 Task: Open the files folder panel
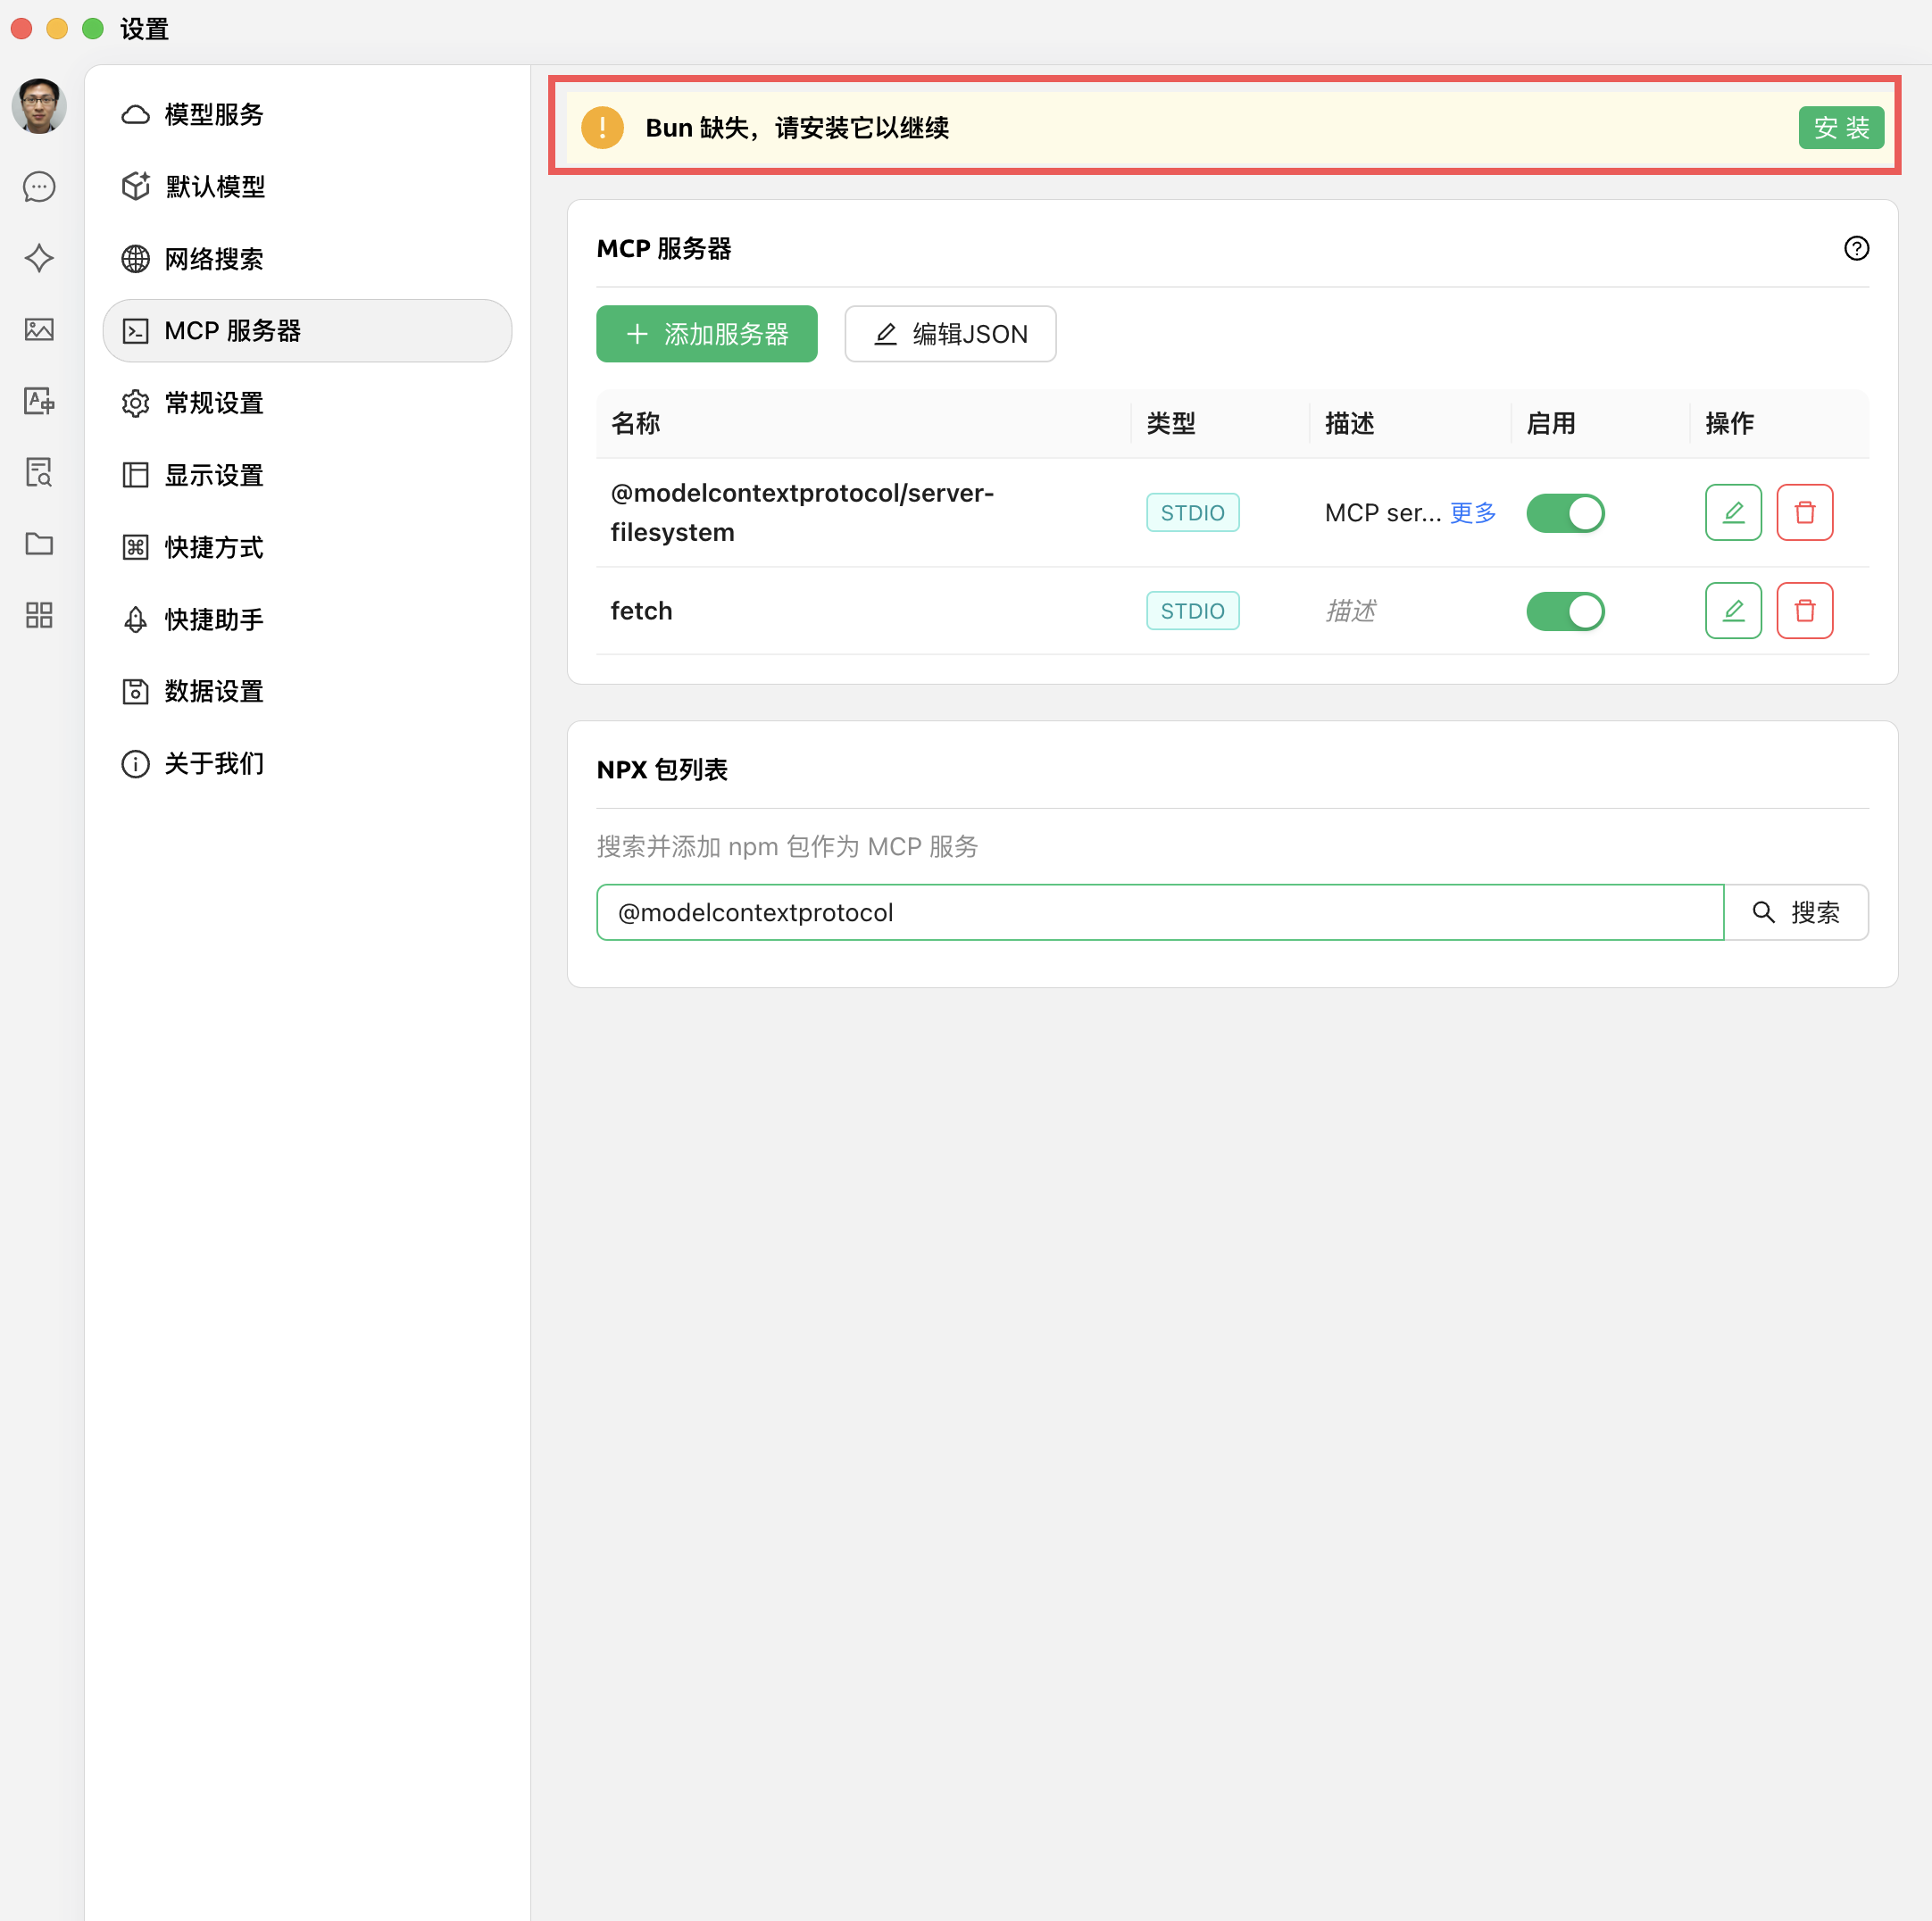[x=39, y=544]
